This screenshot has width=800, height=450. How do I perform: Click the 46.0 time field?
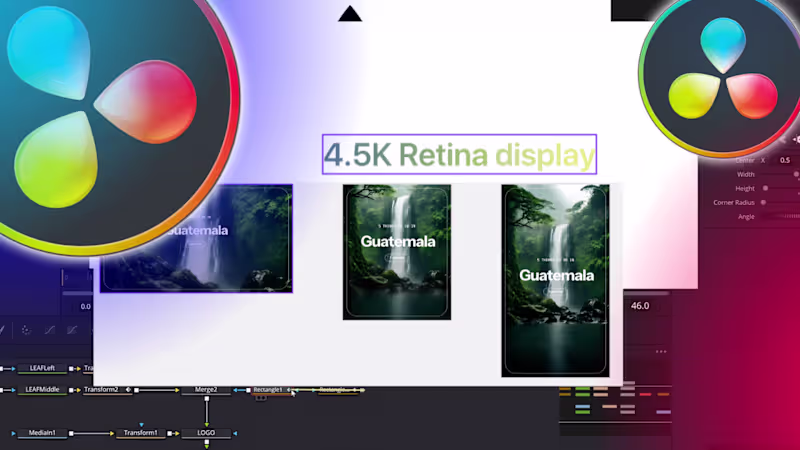[640, 306]
